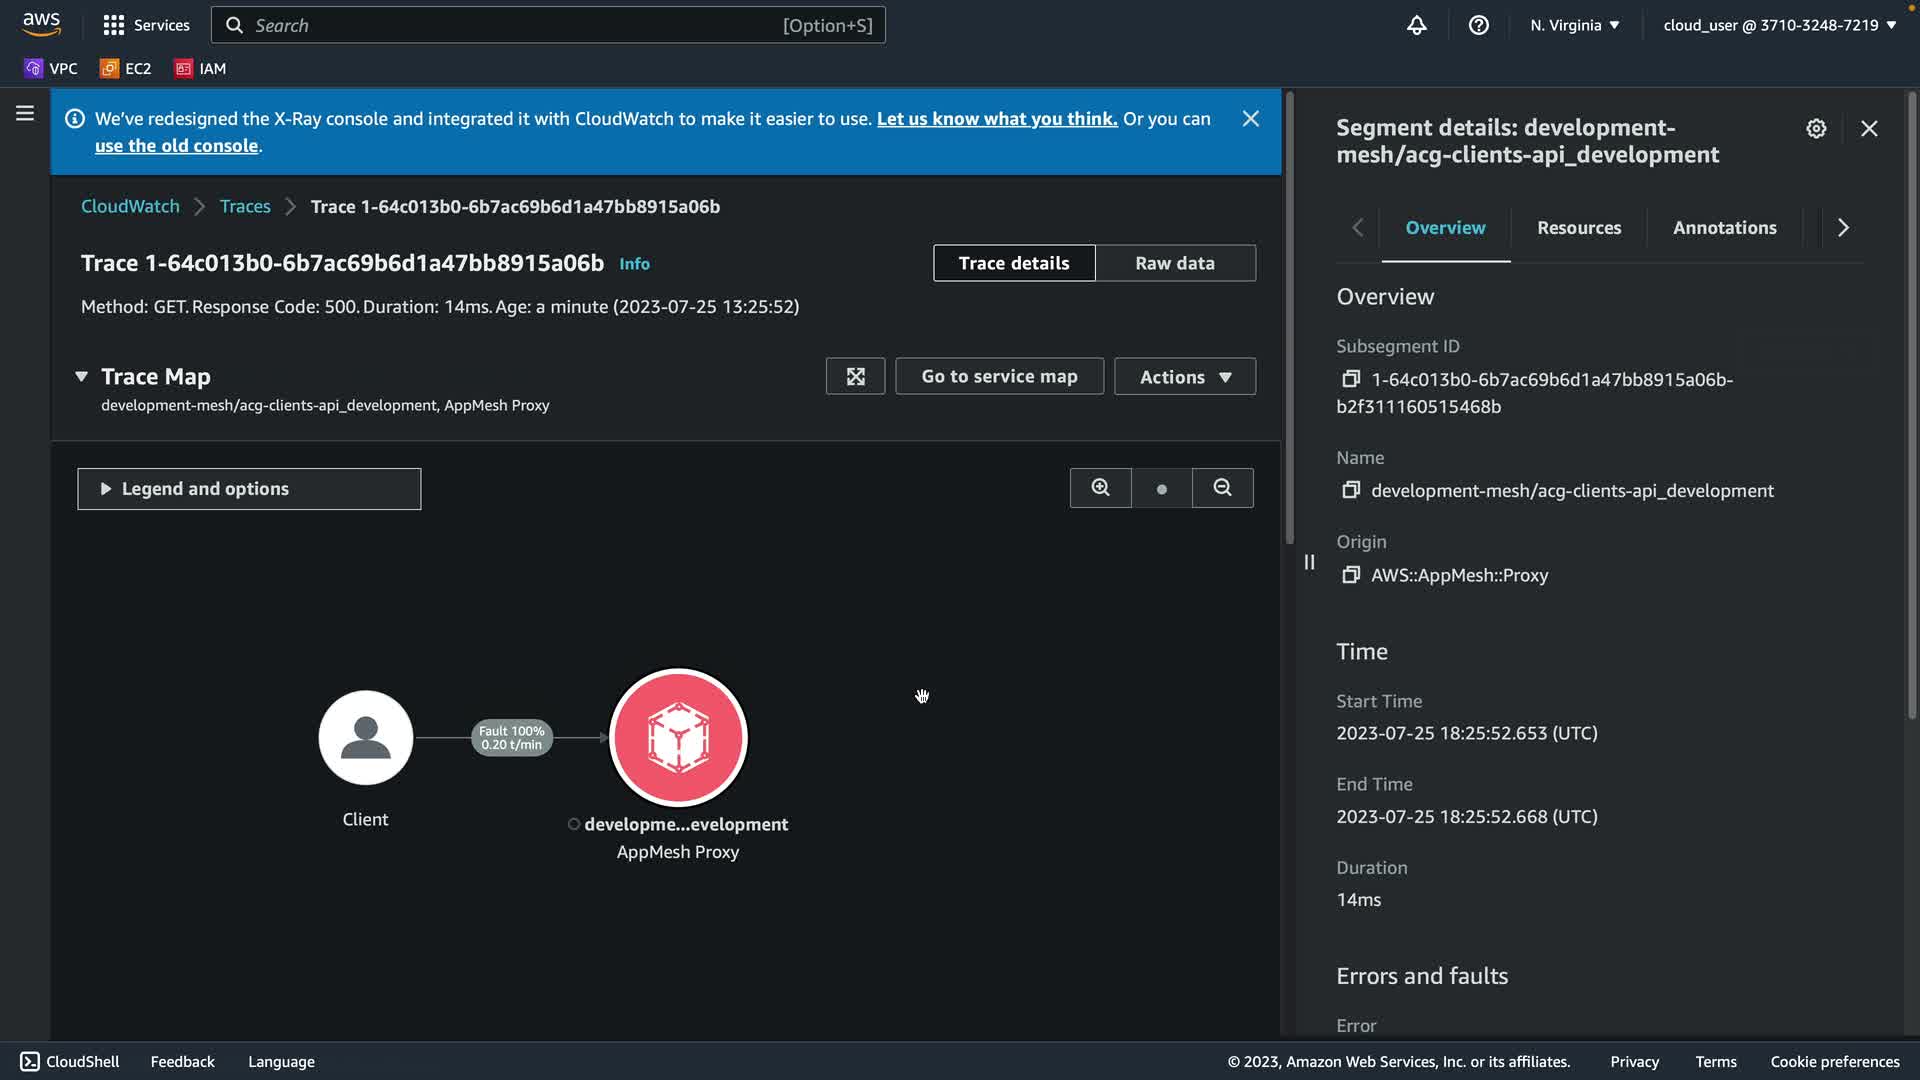This screenshot has width=1920, height=1080.
Task: Click Go to service map button
Action: click(x=999, y=377)
